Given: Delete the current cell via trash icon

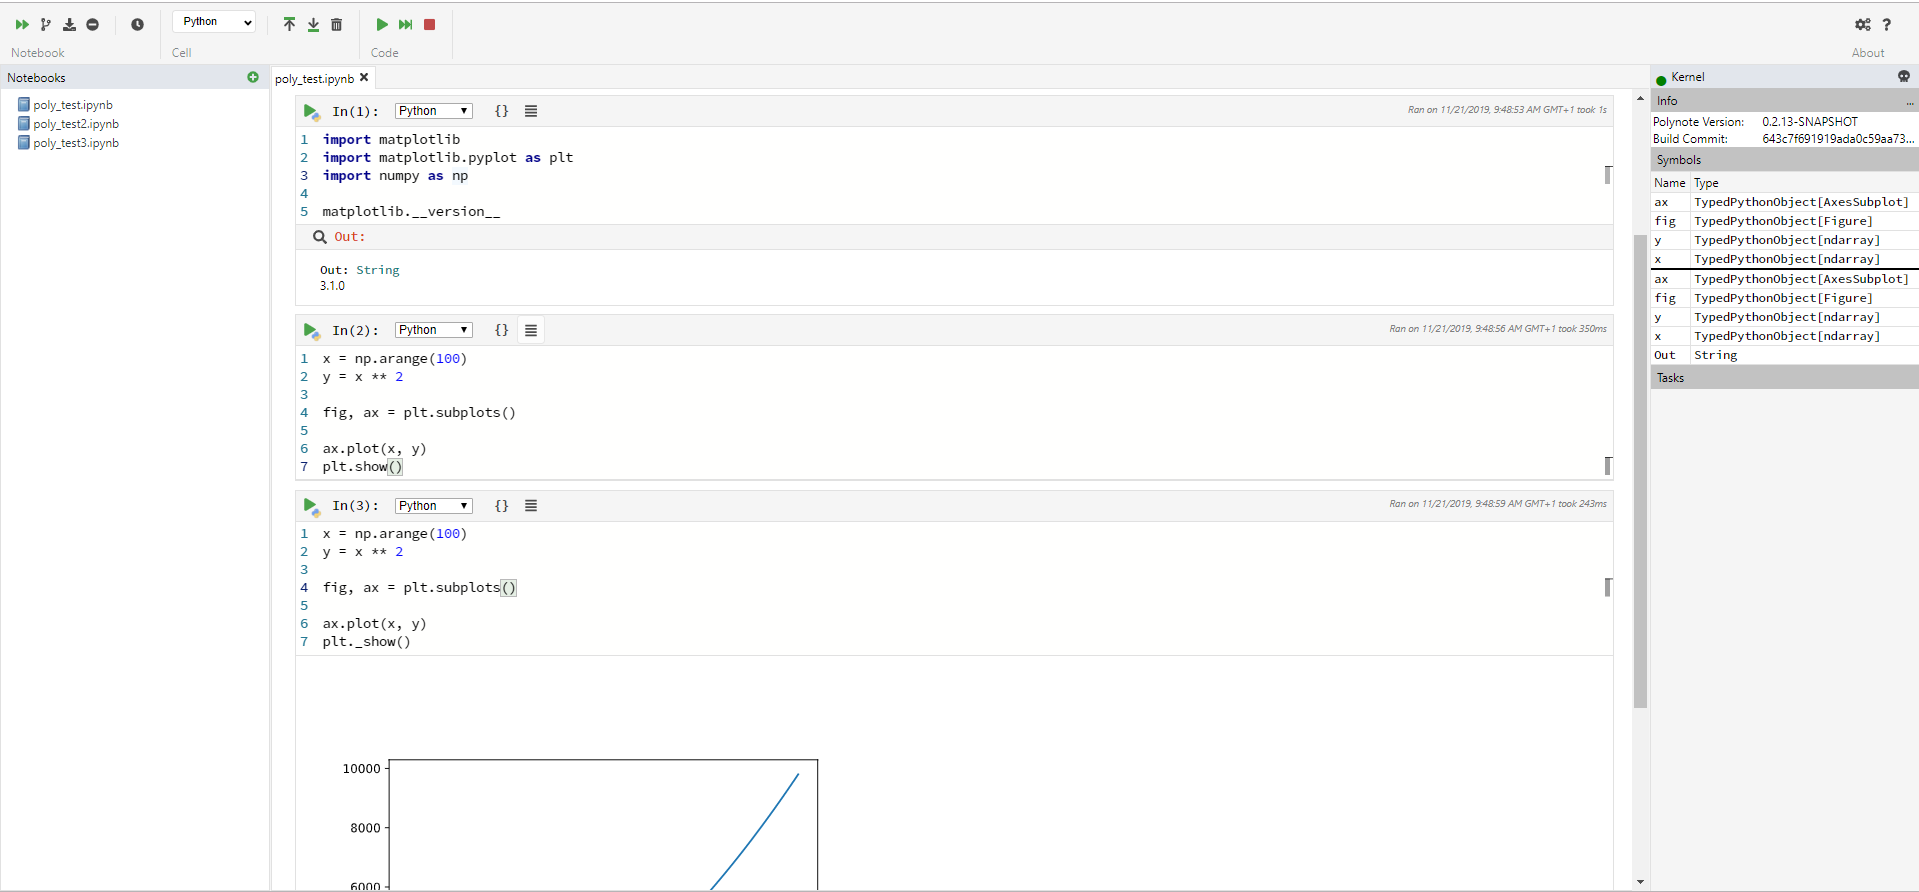Looking at the screenshot, I should coord(336,24).
